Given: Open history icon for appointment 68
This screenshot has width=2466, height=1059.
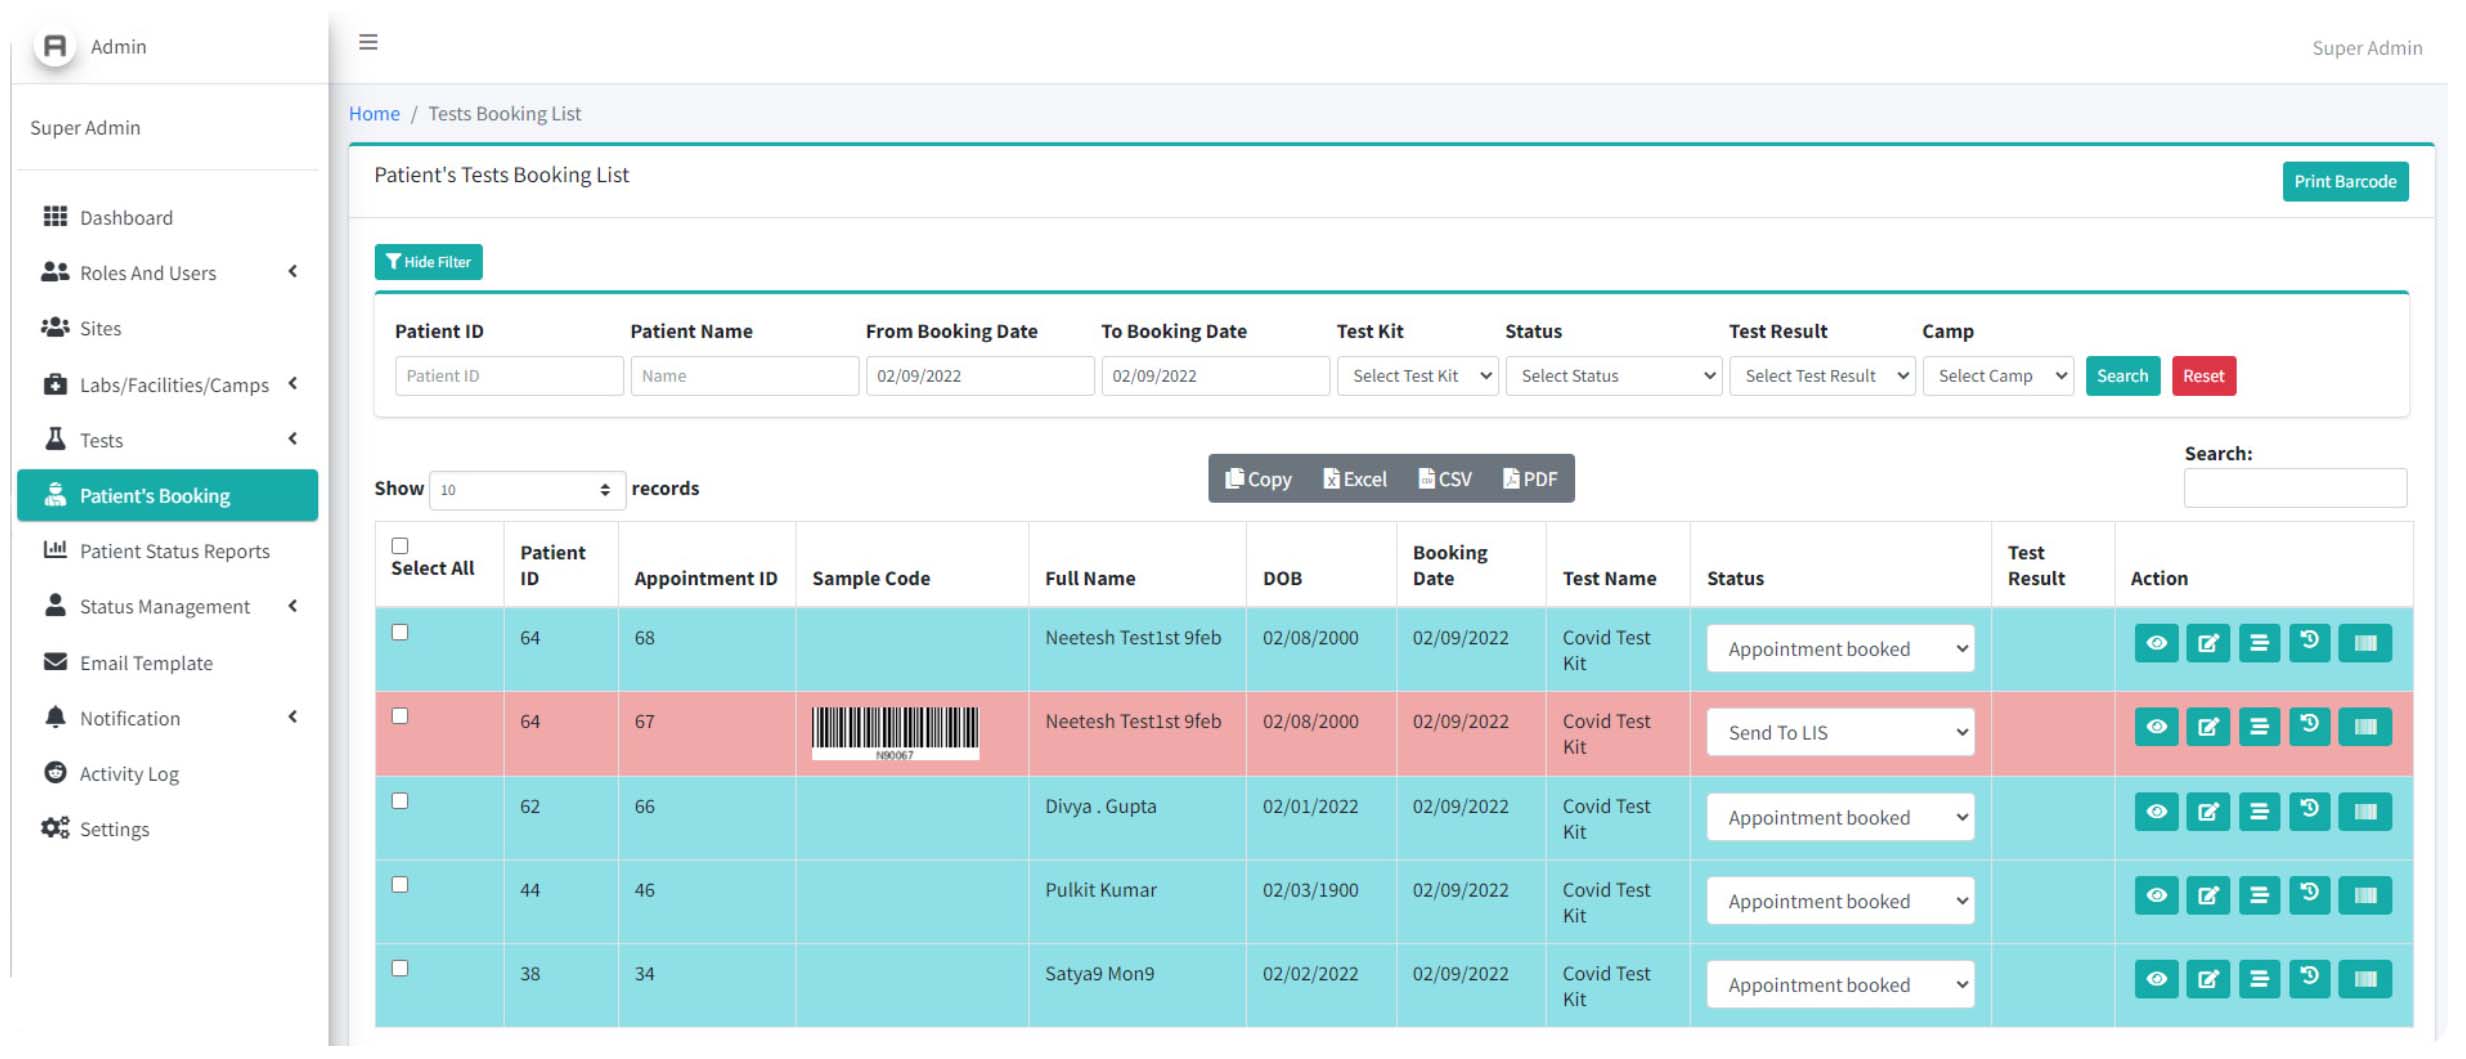Looking at the screenshot, I should click(x=2309, y=643).
